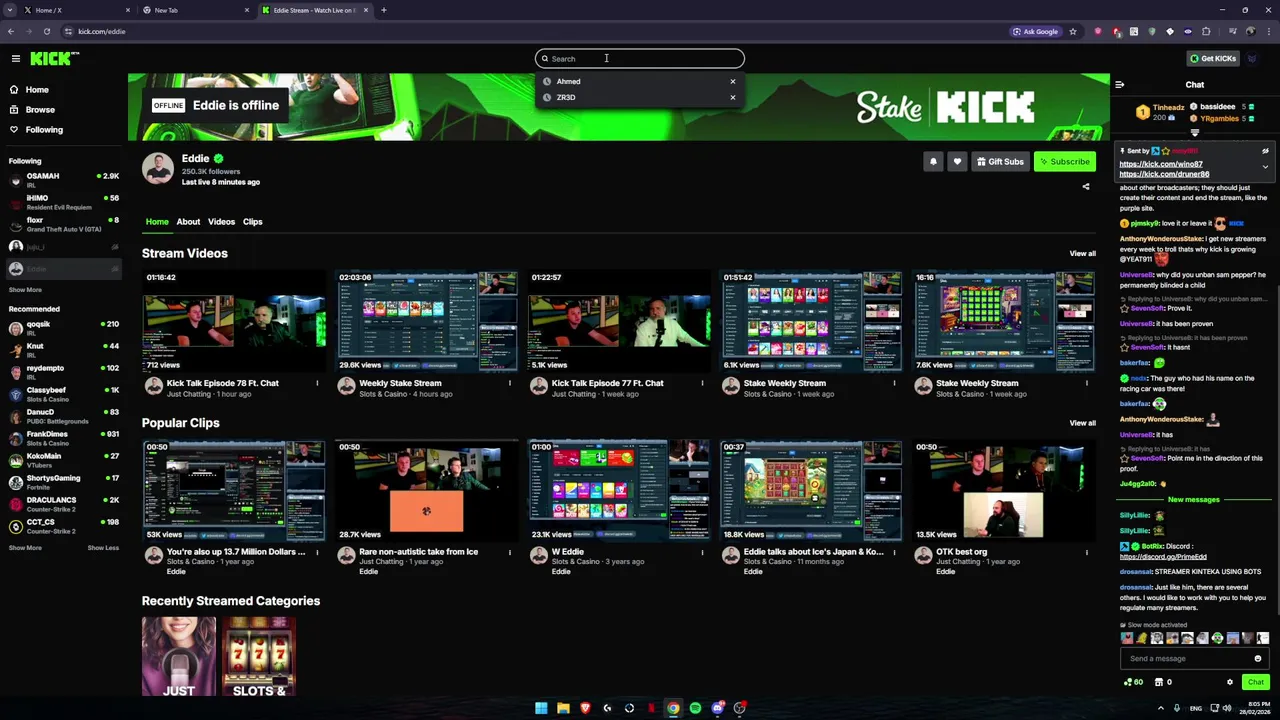1280x720 pixels.
Task: Open the kick.com/wino87 pinned link
Action: [x=1160, y=164]
